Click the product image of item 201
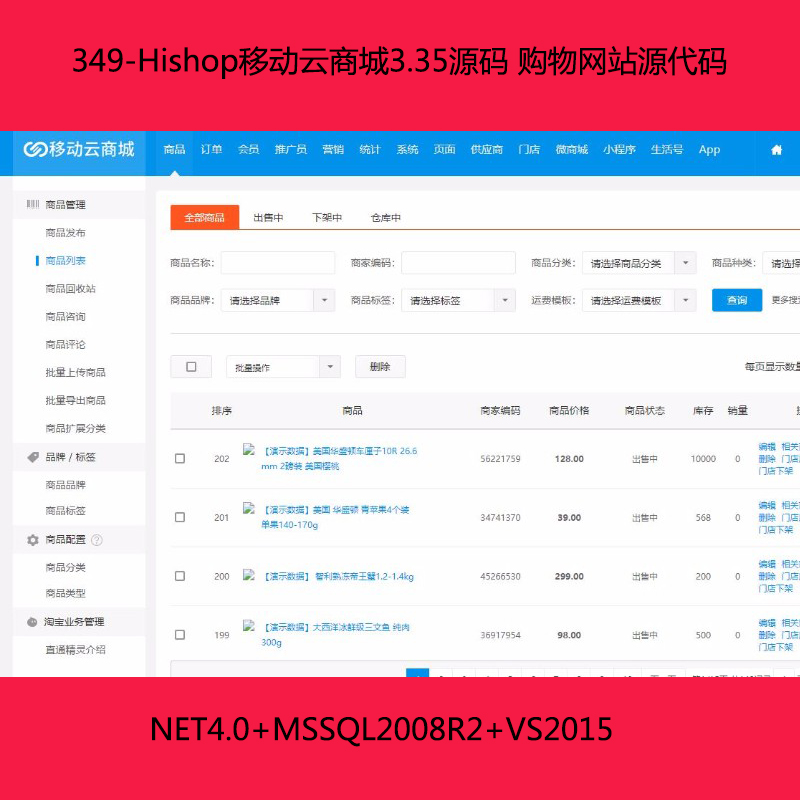 tap(248, 508)
